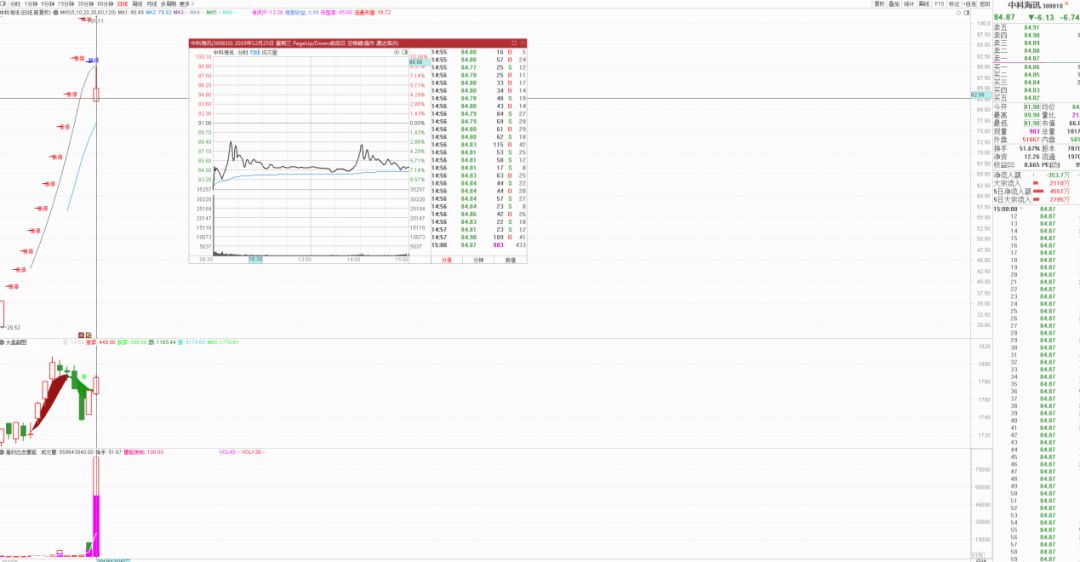Select the 分钟 tab in popup footer
Image resolution: width=1080 pixels, height=562 pixels.
click(x=479, y=260)
